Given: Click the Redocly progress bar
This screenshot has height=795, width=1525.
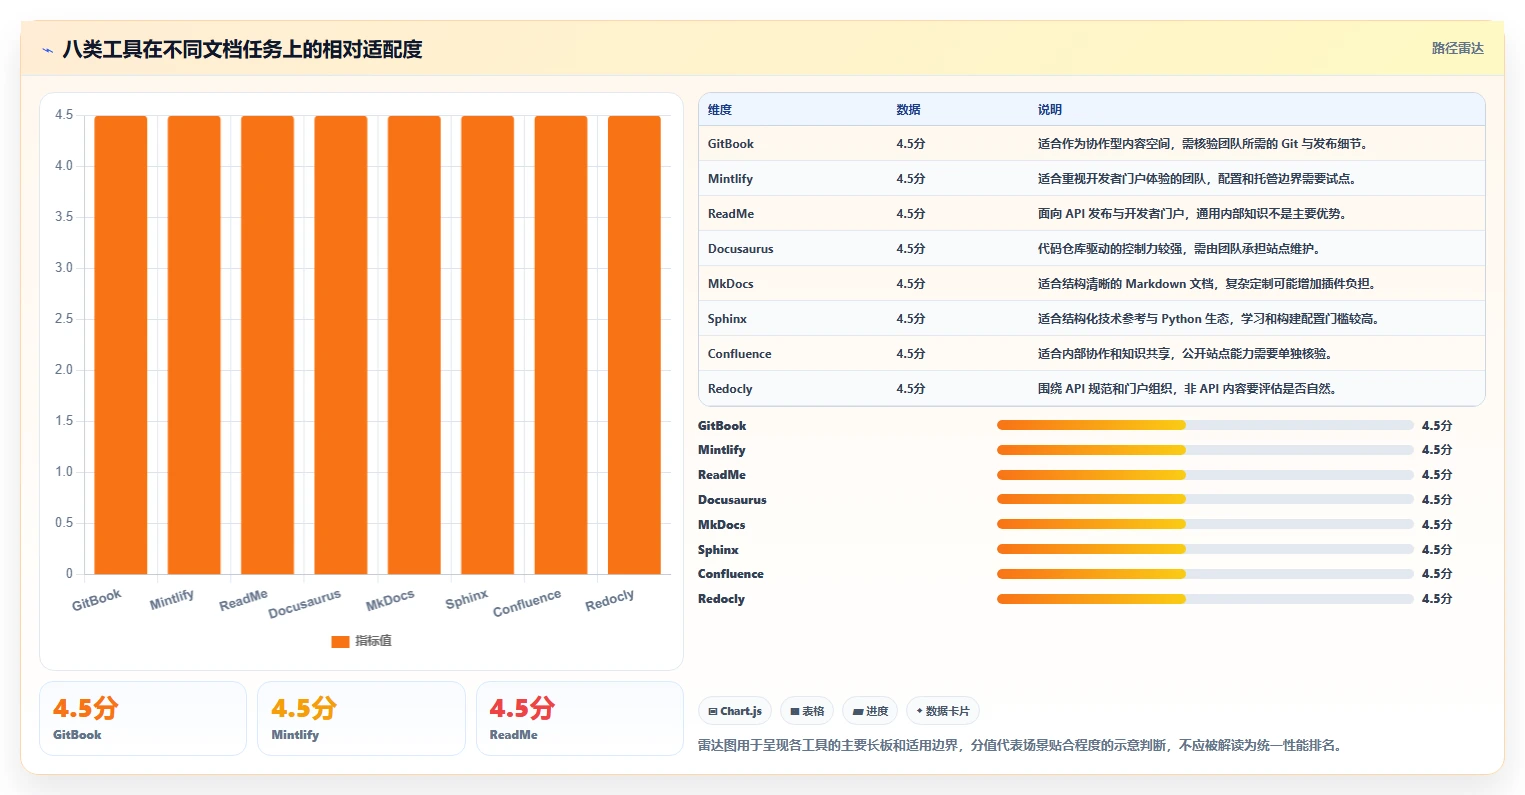Looking at the screenshot, I should tap(1205, 599).
